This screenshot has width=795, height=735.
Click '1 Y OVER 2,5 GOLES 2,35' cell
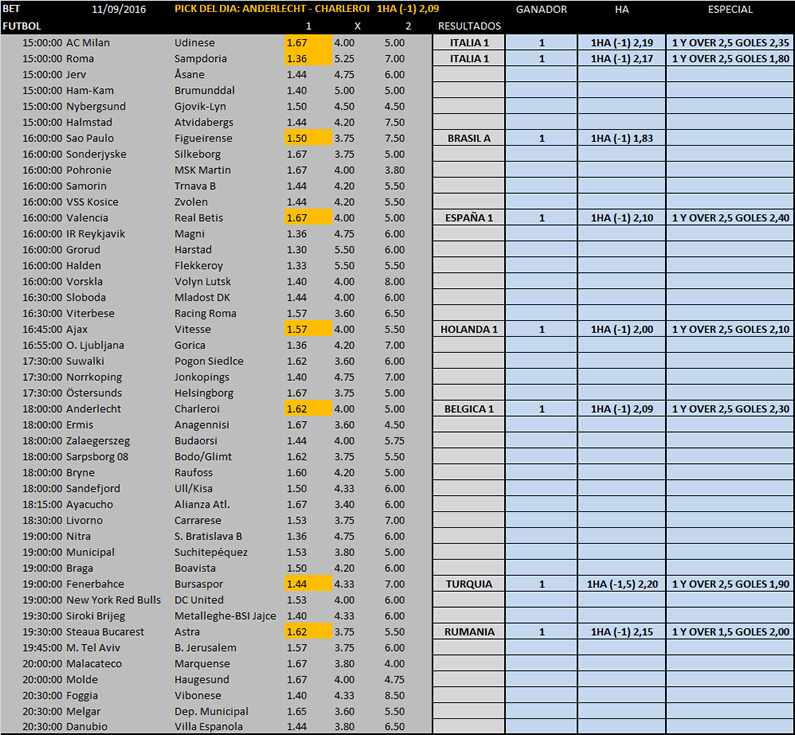point(730,43)
